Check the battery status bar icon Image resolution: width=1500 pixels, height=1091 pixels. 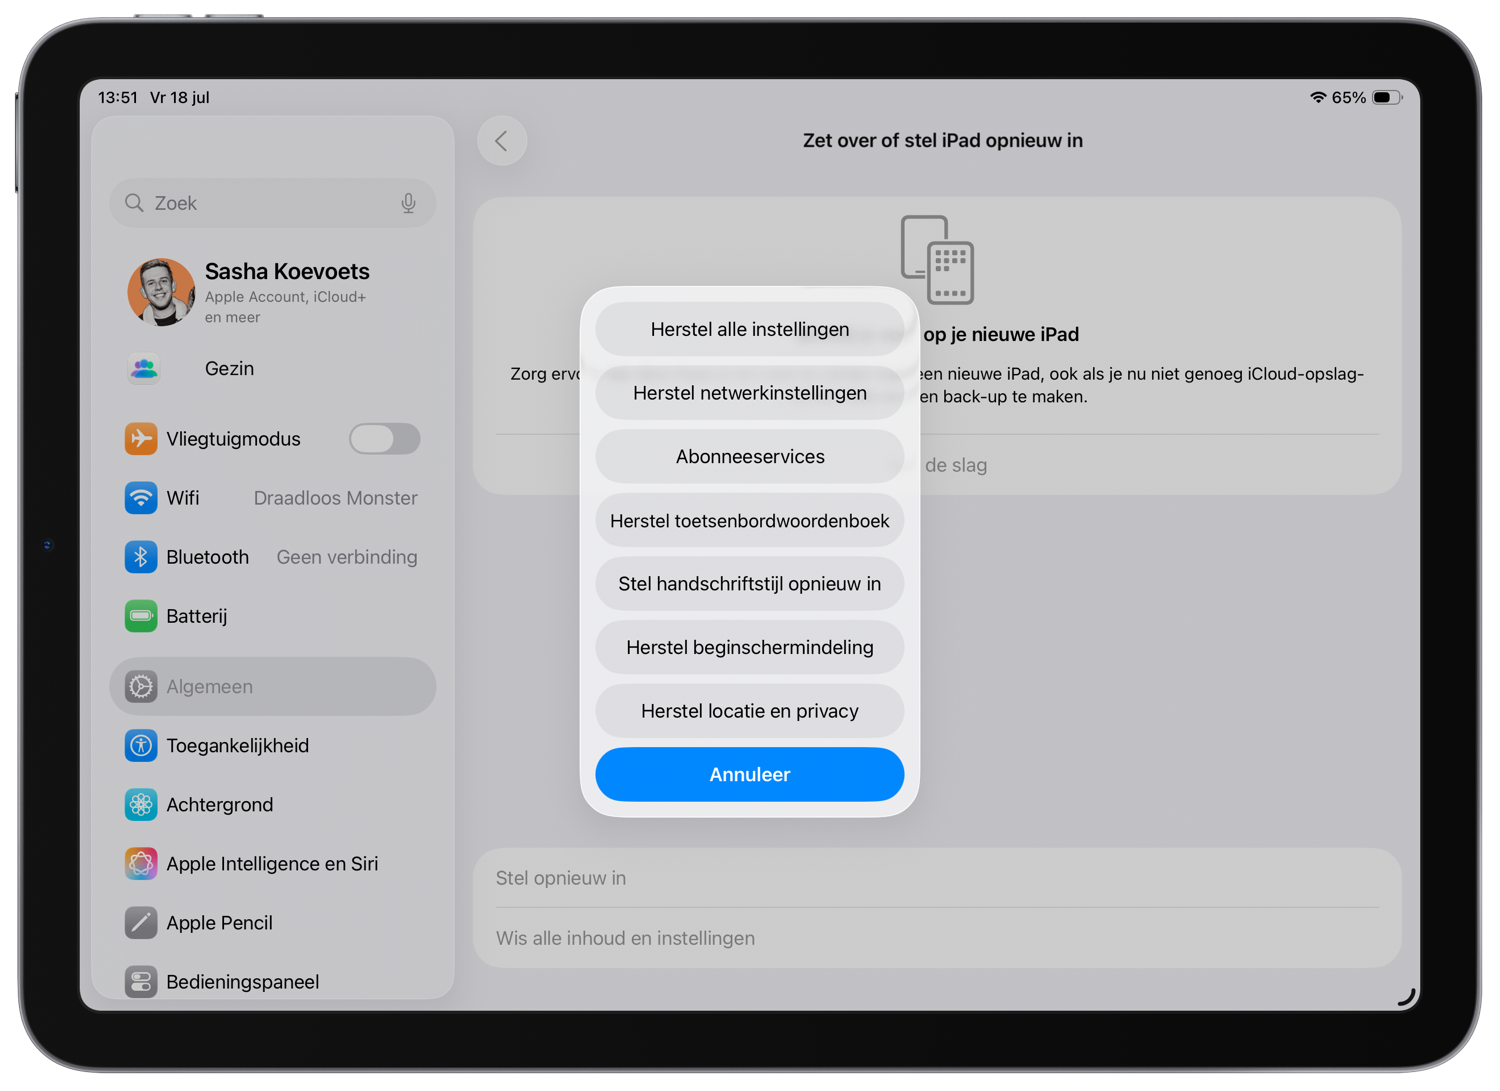1387,97
